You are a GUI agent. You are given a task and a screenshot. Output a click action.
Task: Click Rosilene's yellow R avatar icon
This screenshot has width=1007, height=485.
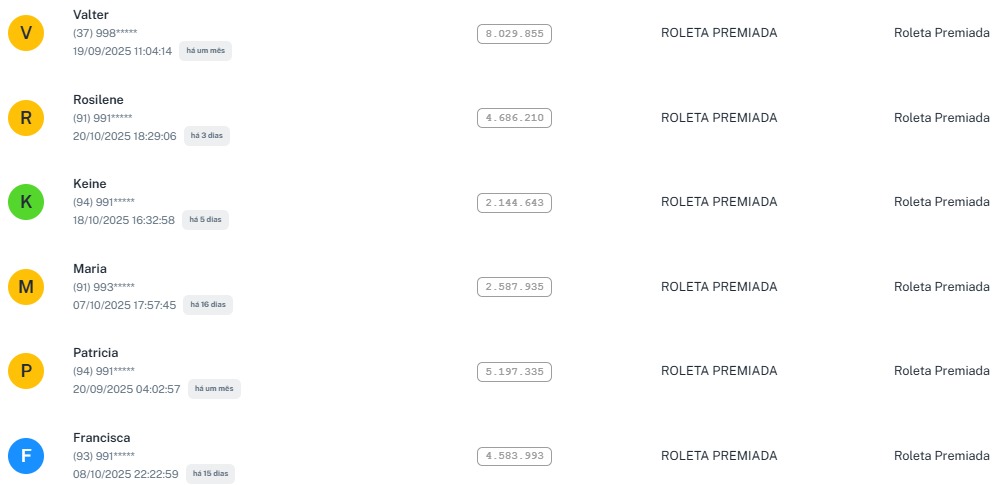26,118
